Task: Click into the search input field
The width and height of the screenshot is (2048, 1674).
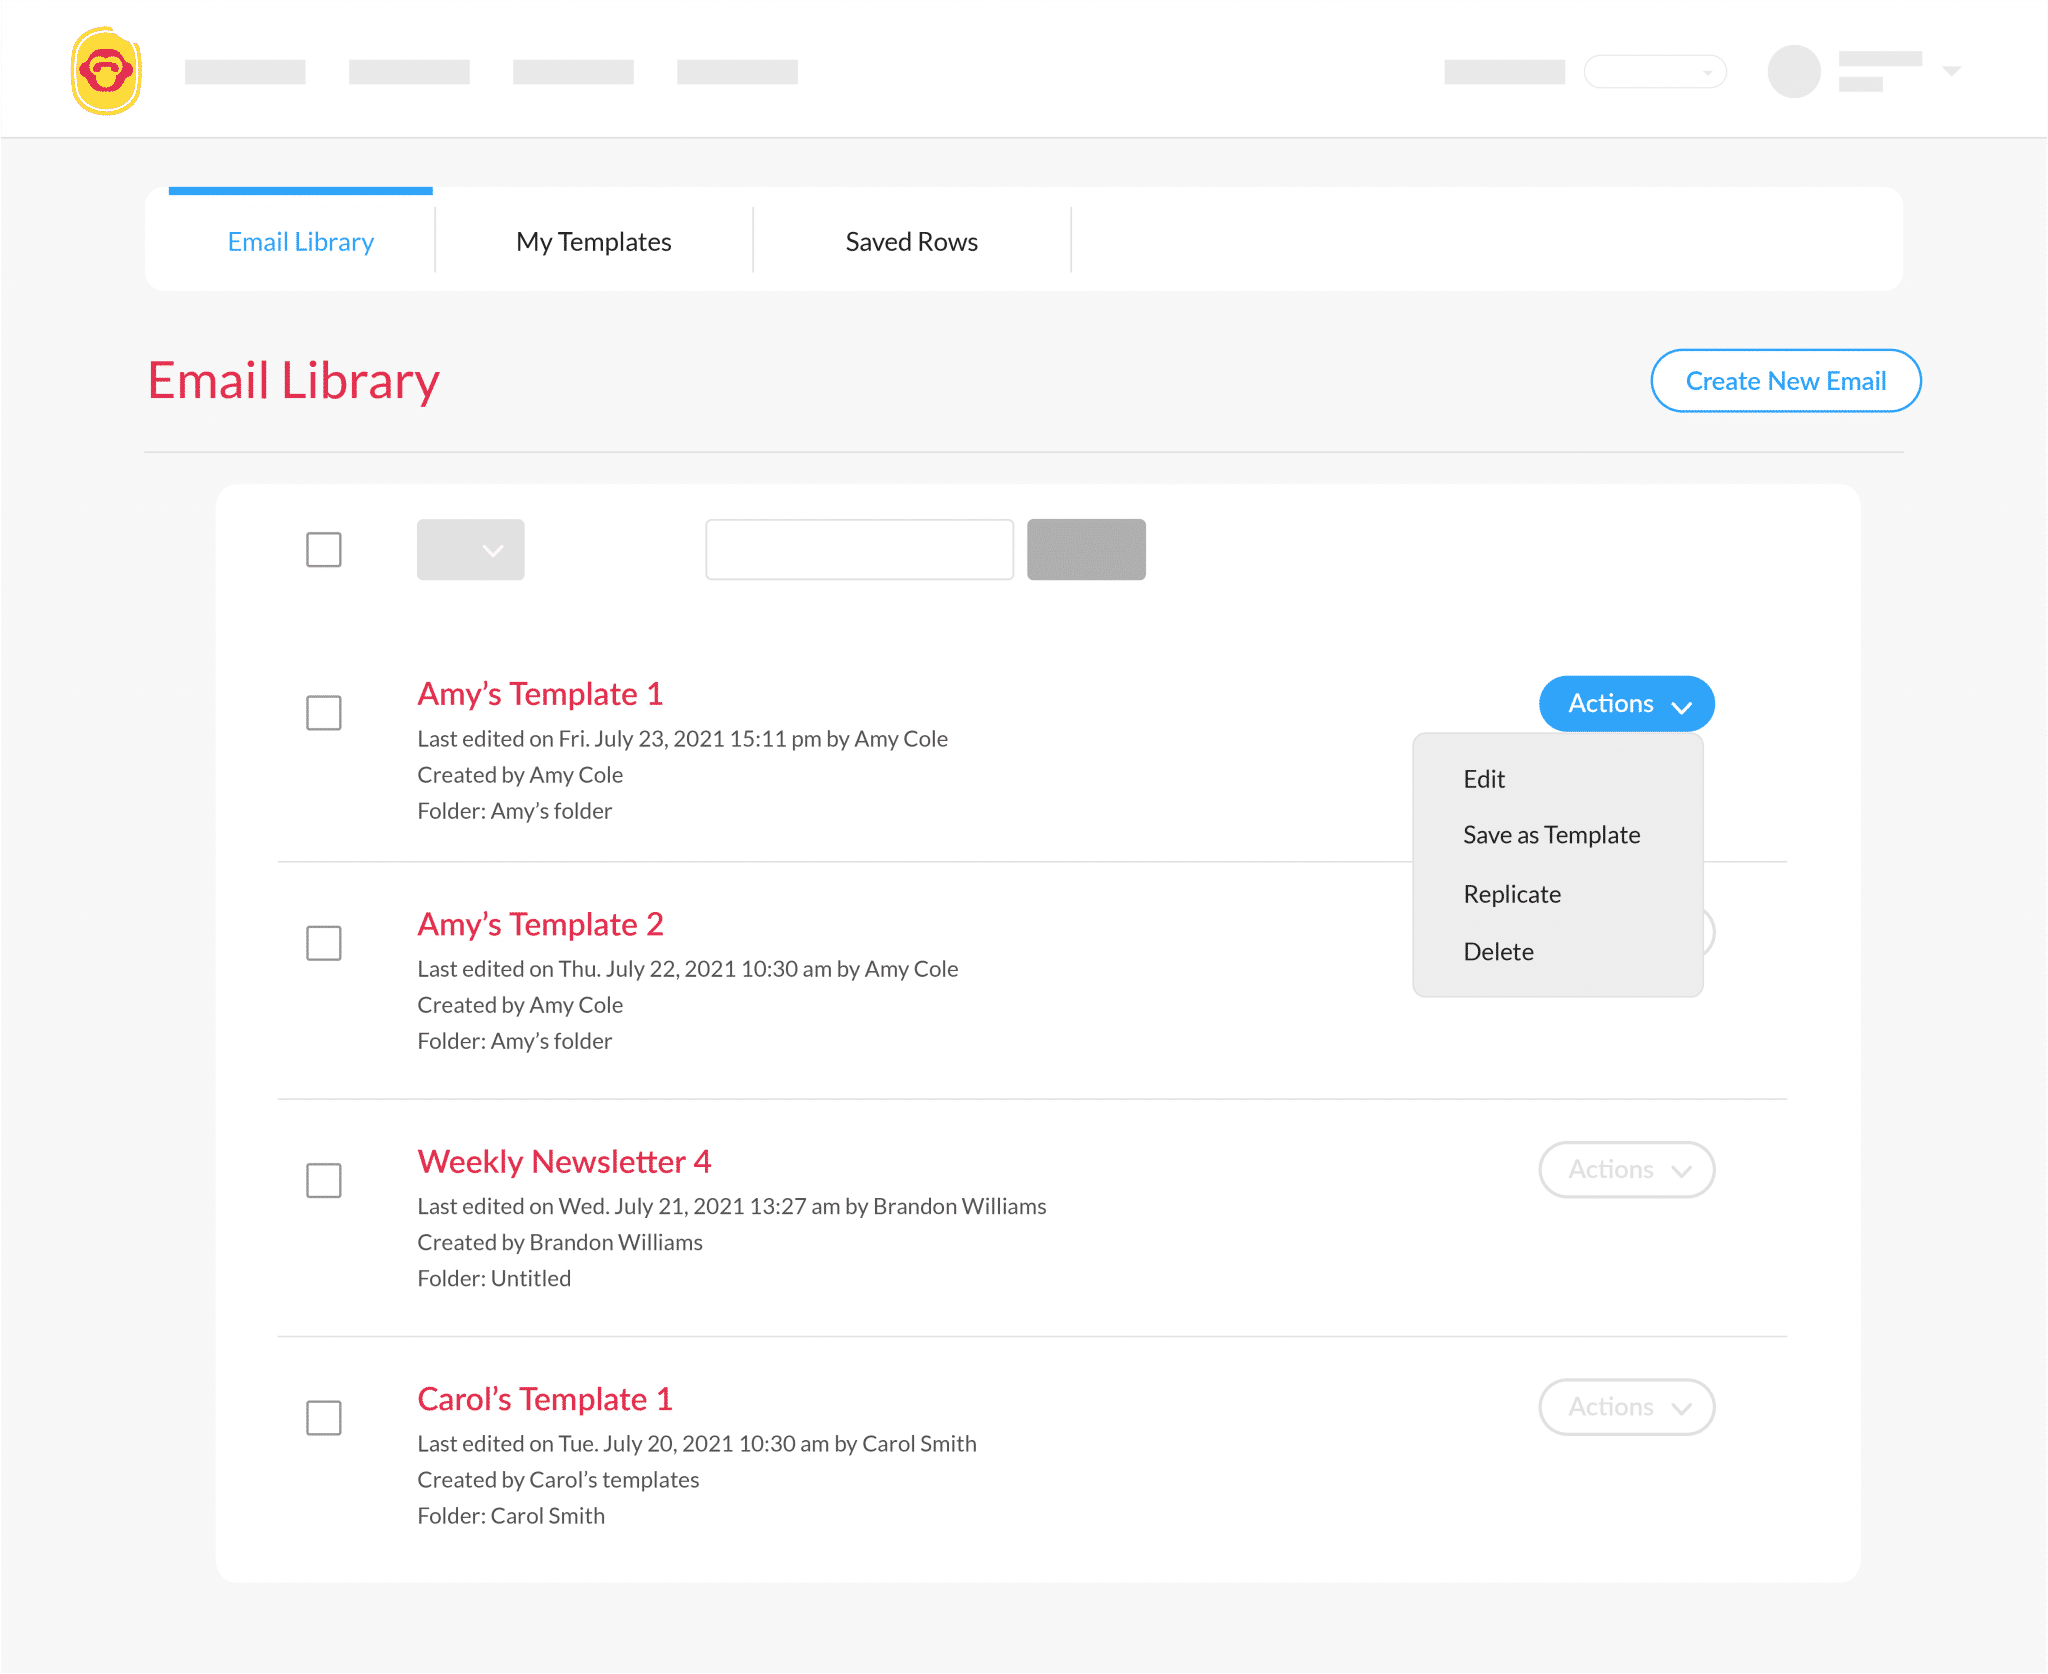Action: tap(860, 549)
